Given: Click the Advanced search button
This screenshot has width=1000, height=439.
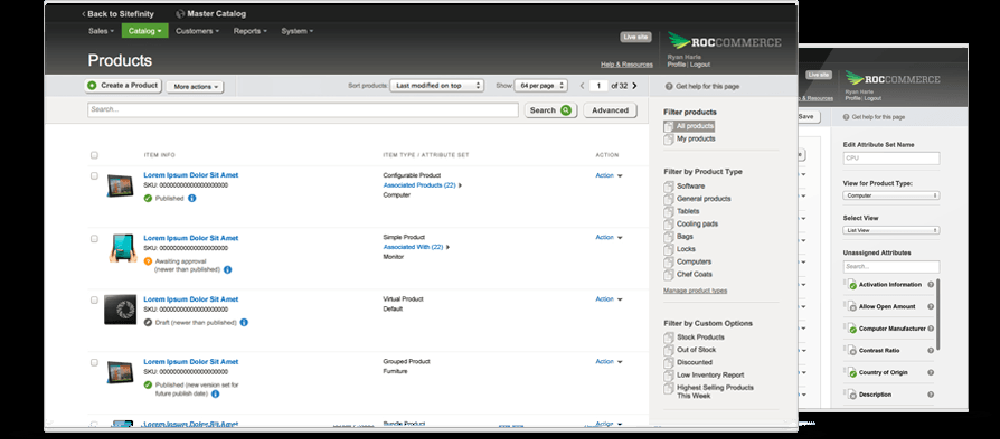Looking at the screenshot, I should coord(610,110).
